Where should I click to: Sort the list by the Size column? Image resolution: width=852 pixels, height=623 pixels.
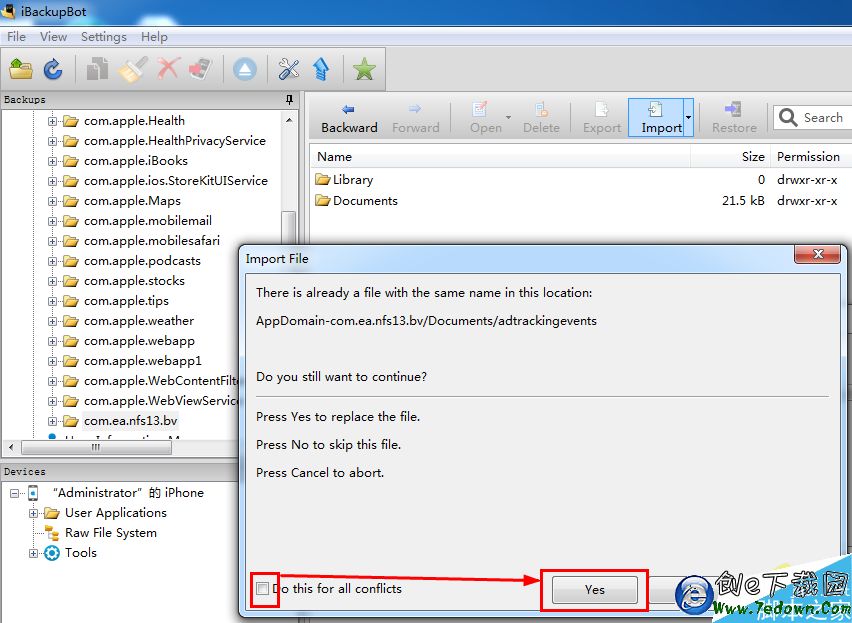[731, 157]
